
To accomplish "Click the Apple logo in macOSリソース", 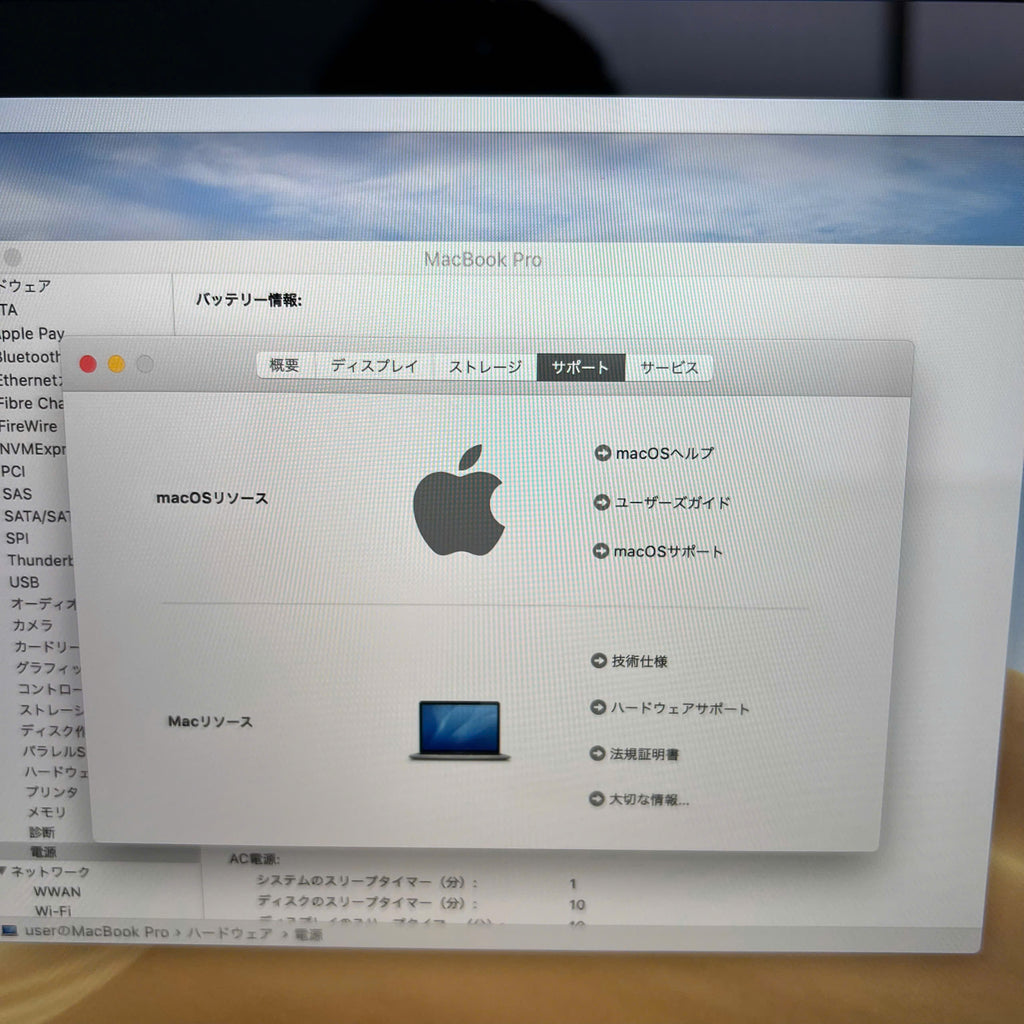I will pos(459,500).
